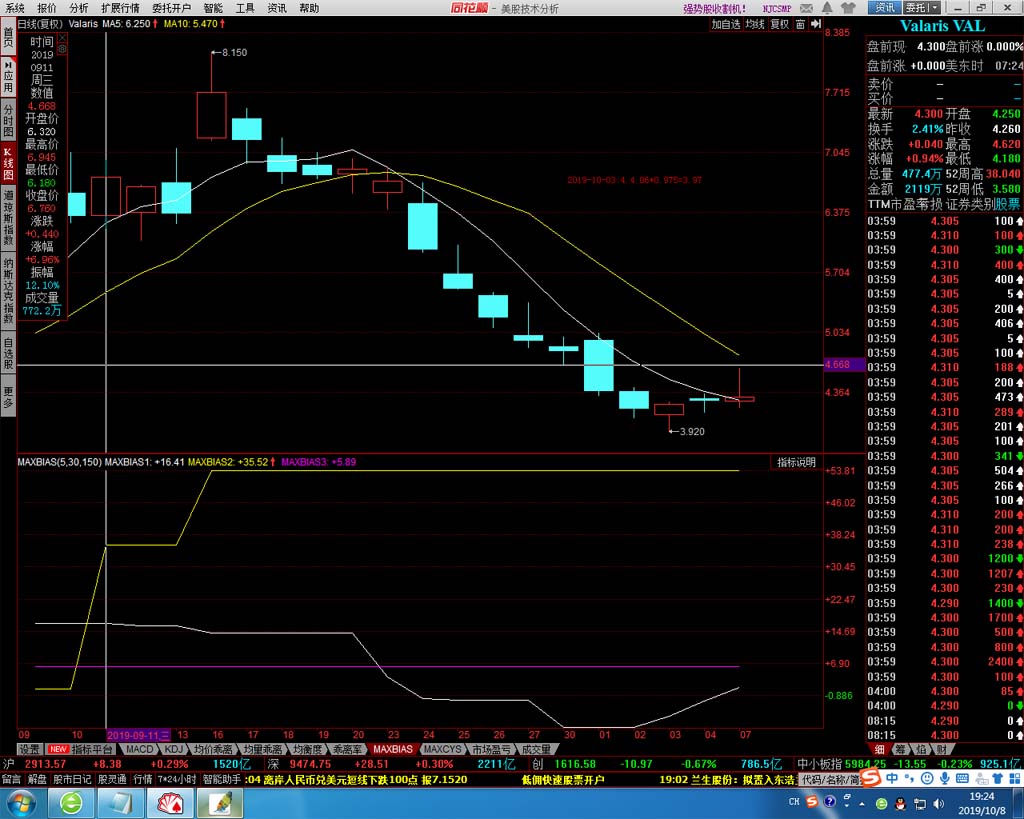This screenshot has width=1024, height=819.
Task: Select 首页 in left sidebar
Action: (x=8, y=37)
